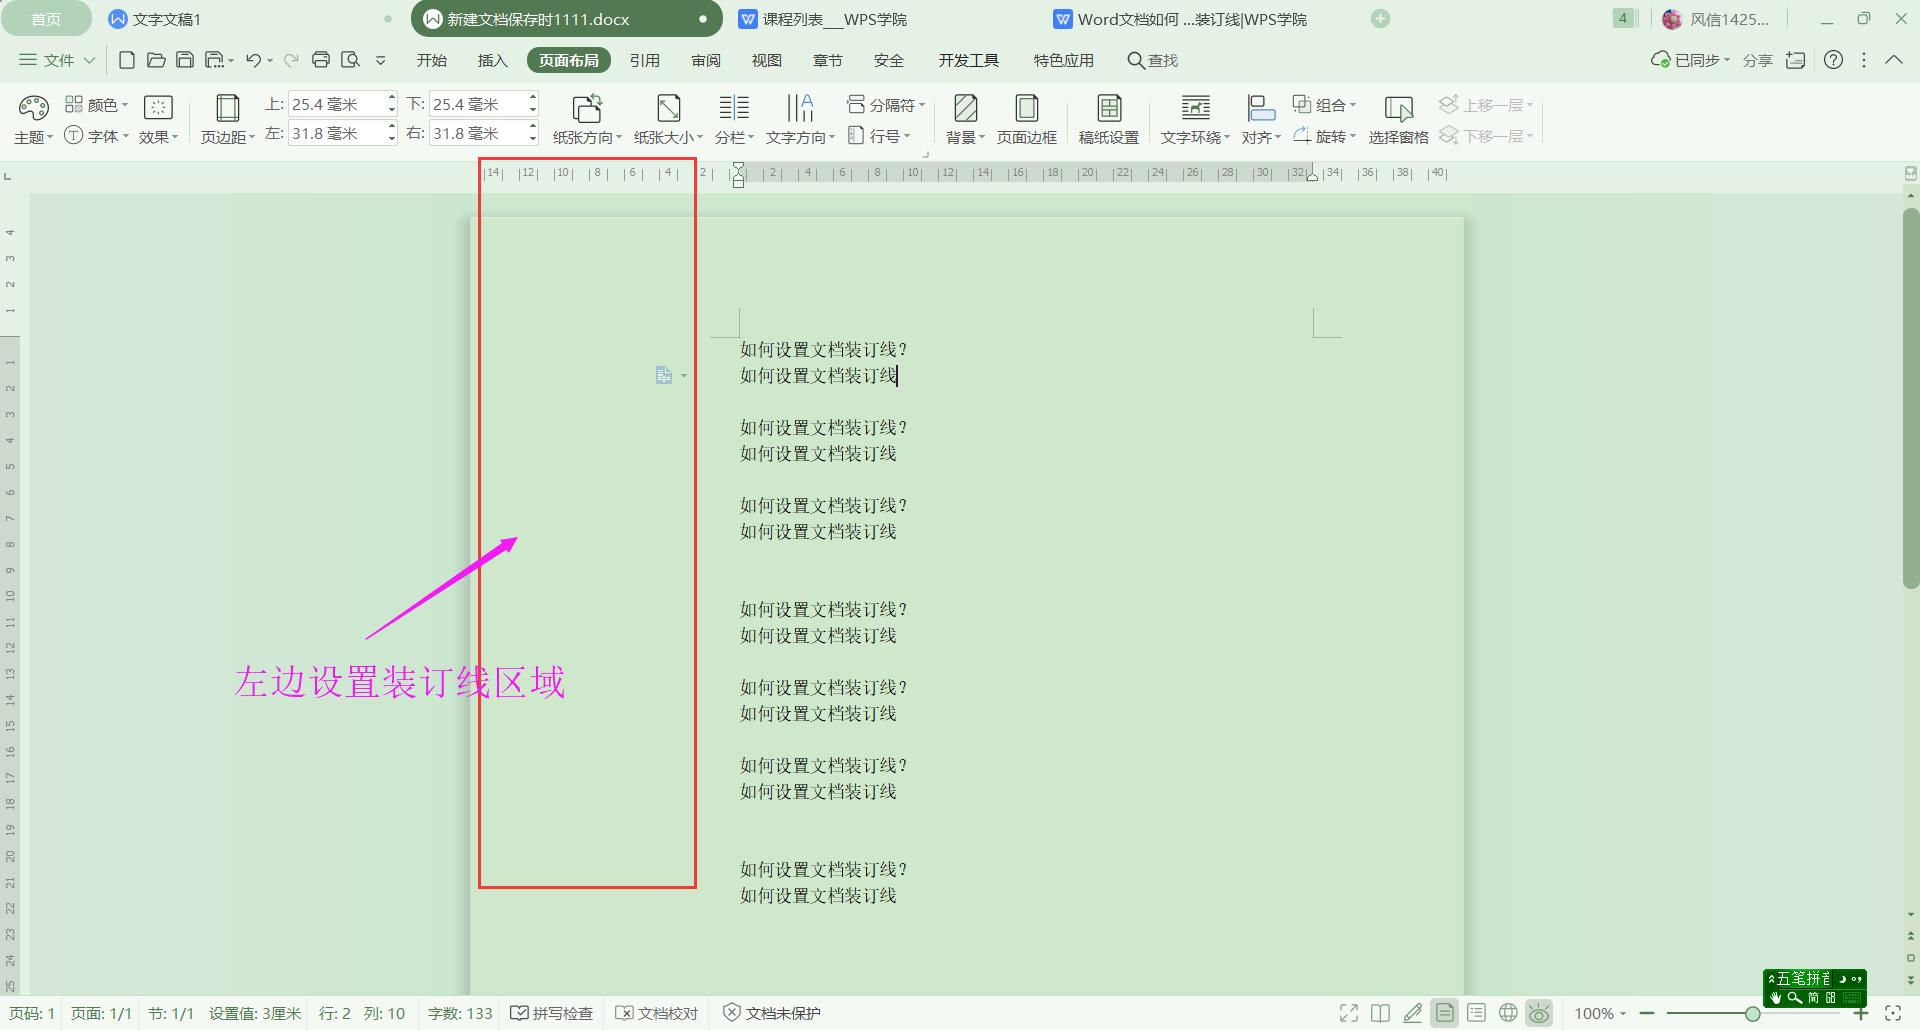1920x1030 pixels.
Task: Switch to outline view in status bar
Action: point(1476,1012)
